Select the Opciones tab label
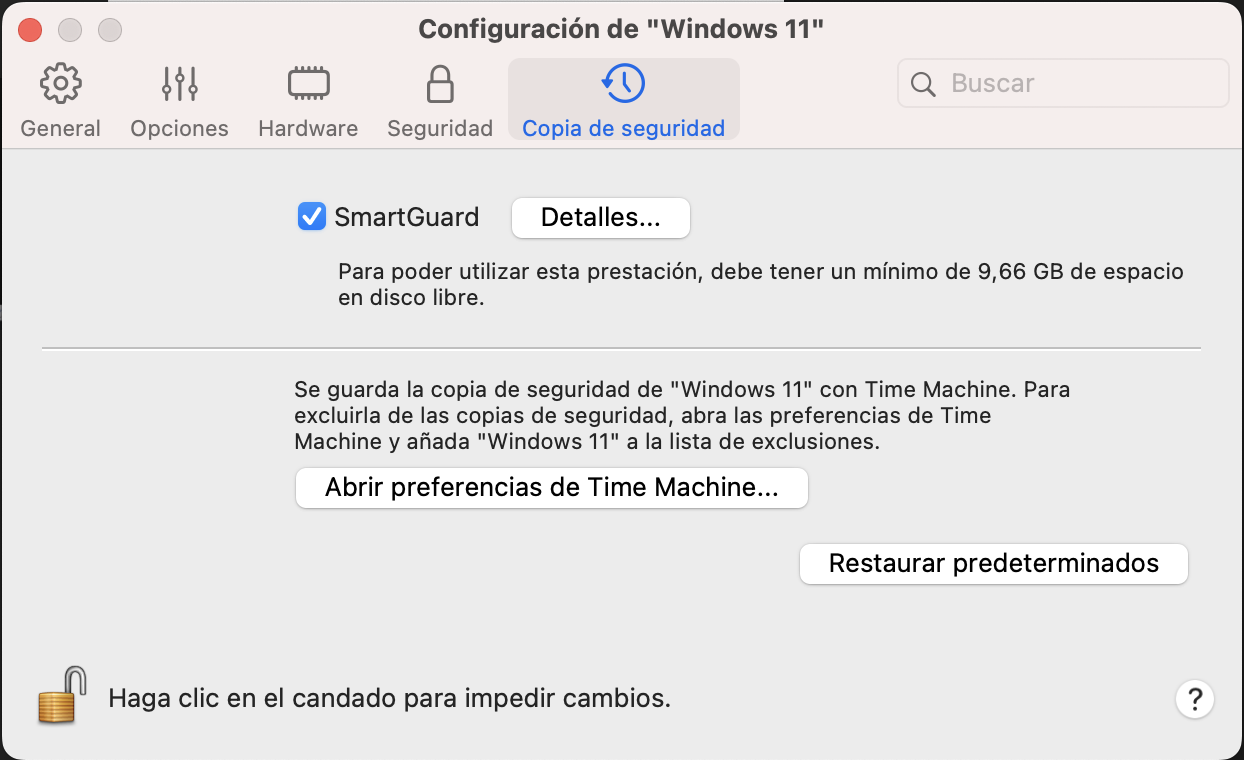Viewport: 1244px width, 760px height. click(x=179, y=129)
